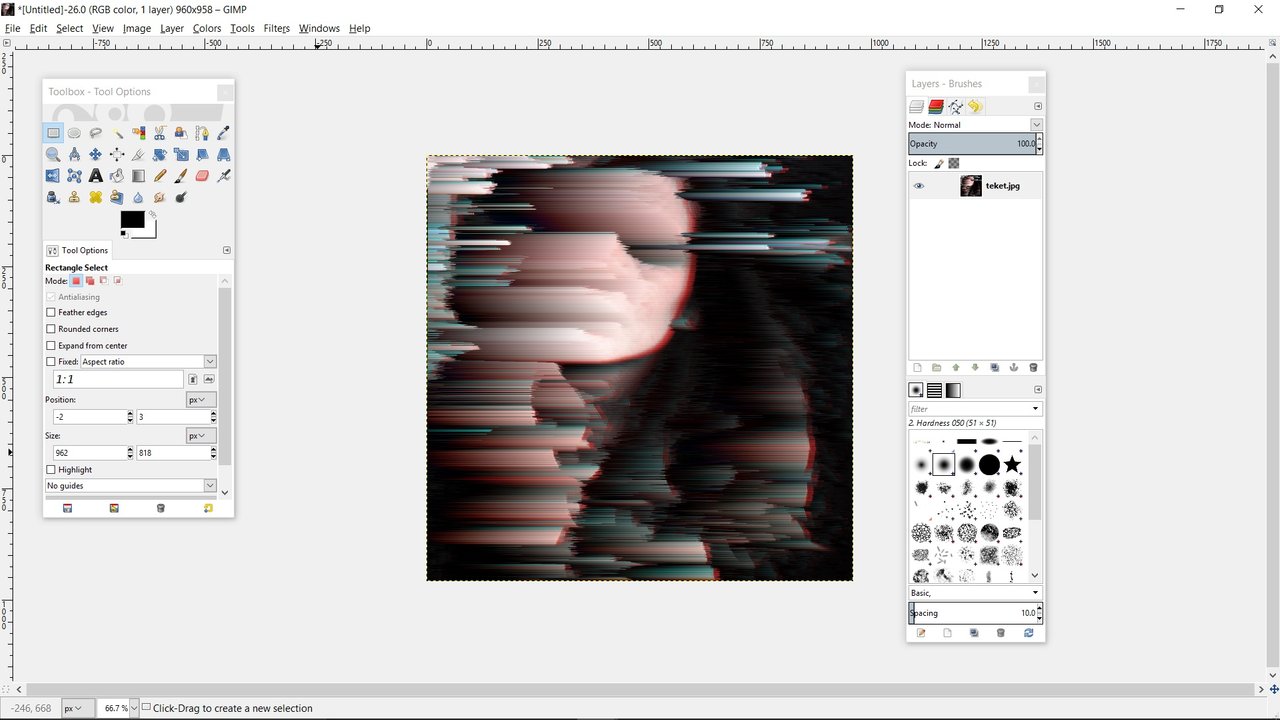Check the Highlight option
1280x720 pixels.
click(51, 469)
